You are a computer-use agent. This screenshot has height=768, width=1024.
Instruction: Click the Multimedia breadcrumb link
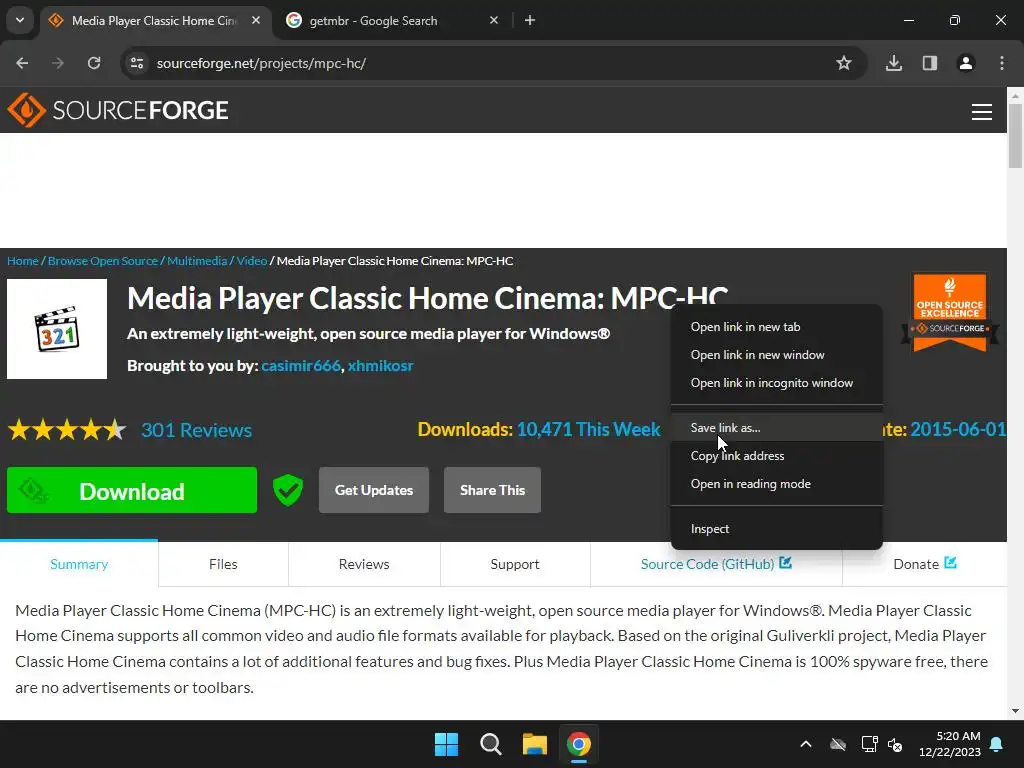[197, 261]
